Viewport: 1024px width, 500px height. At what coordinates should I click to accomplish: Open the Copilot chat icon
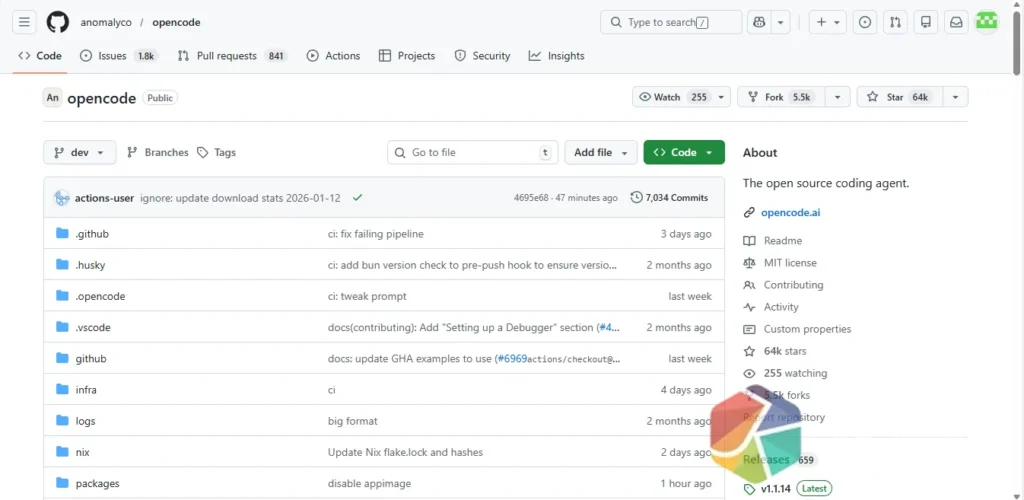(759, 22)
